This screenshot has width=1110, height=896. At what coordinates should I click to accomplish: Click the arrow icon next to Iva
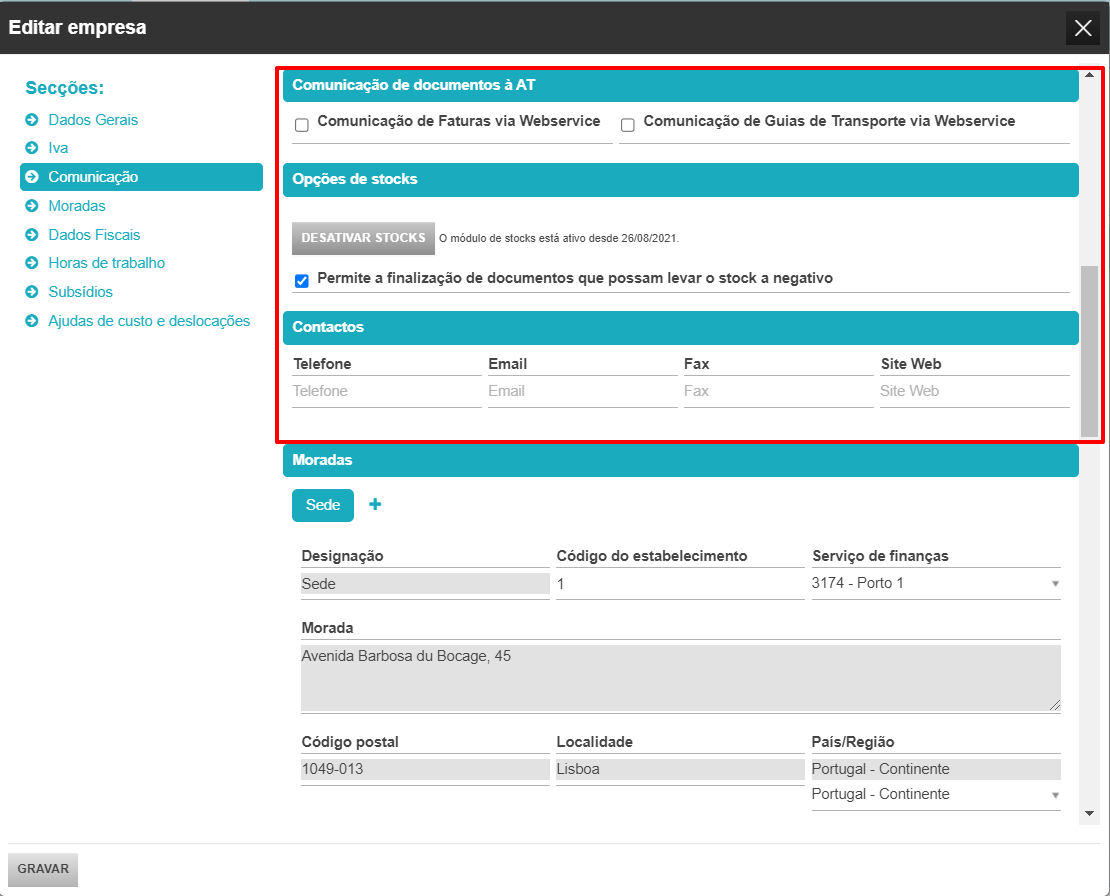point(32,148)
